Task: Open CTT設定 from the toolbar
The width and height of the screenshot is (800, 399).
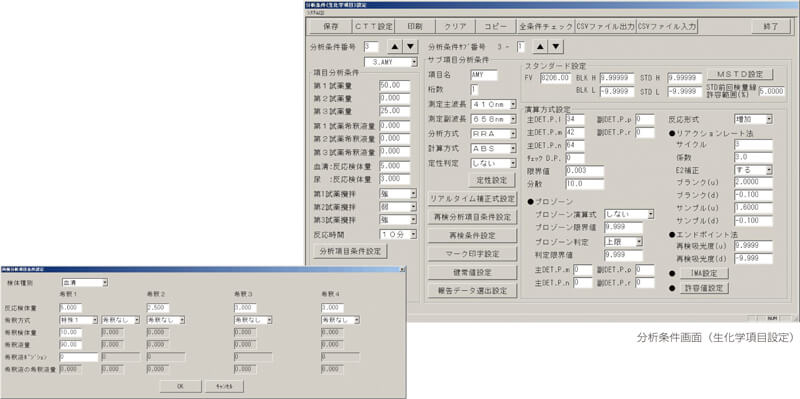Action: [373, 27]
